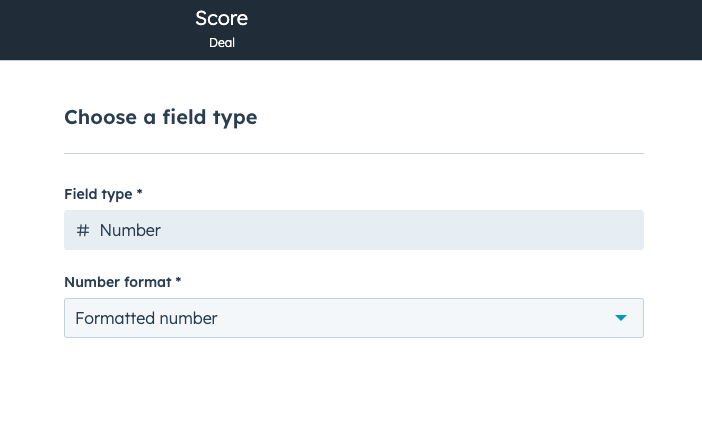Click the teal dropdown arrow icon
The height and width of the screenshot is (428, 702).
(x=621, y=318)
